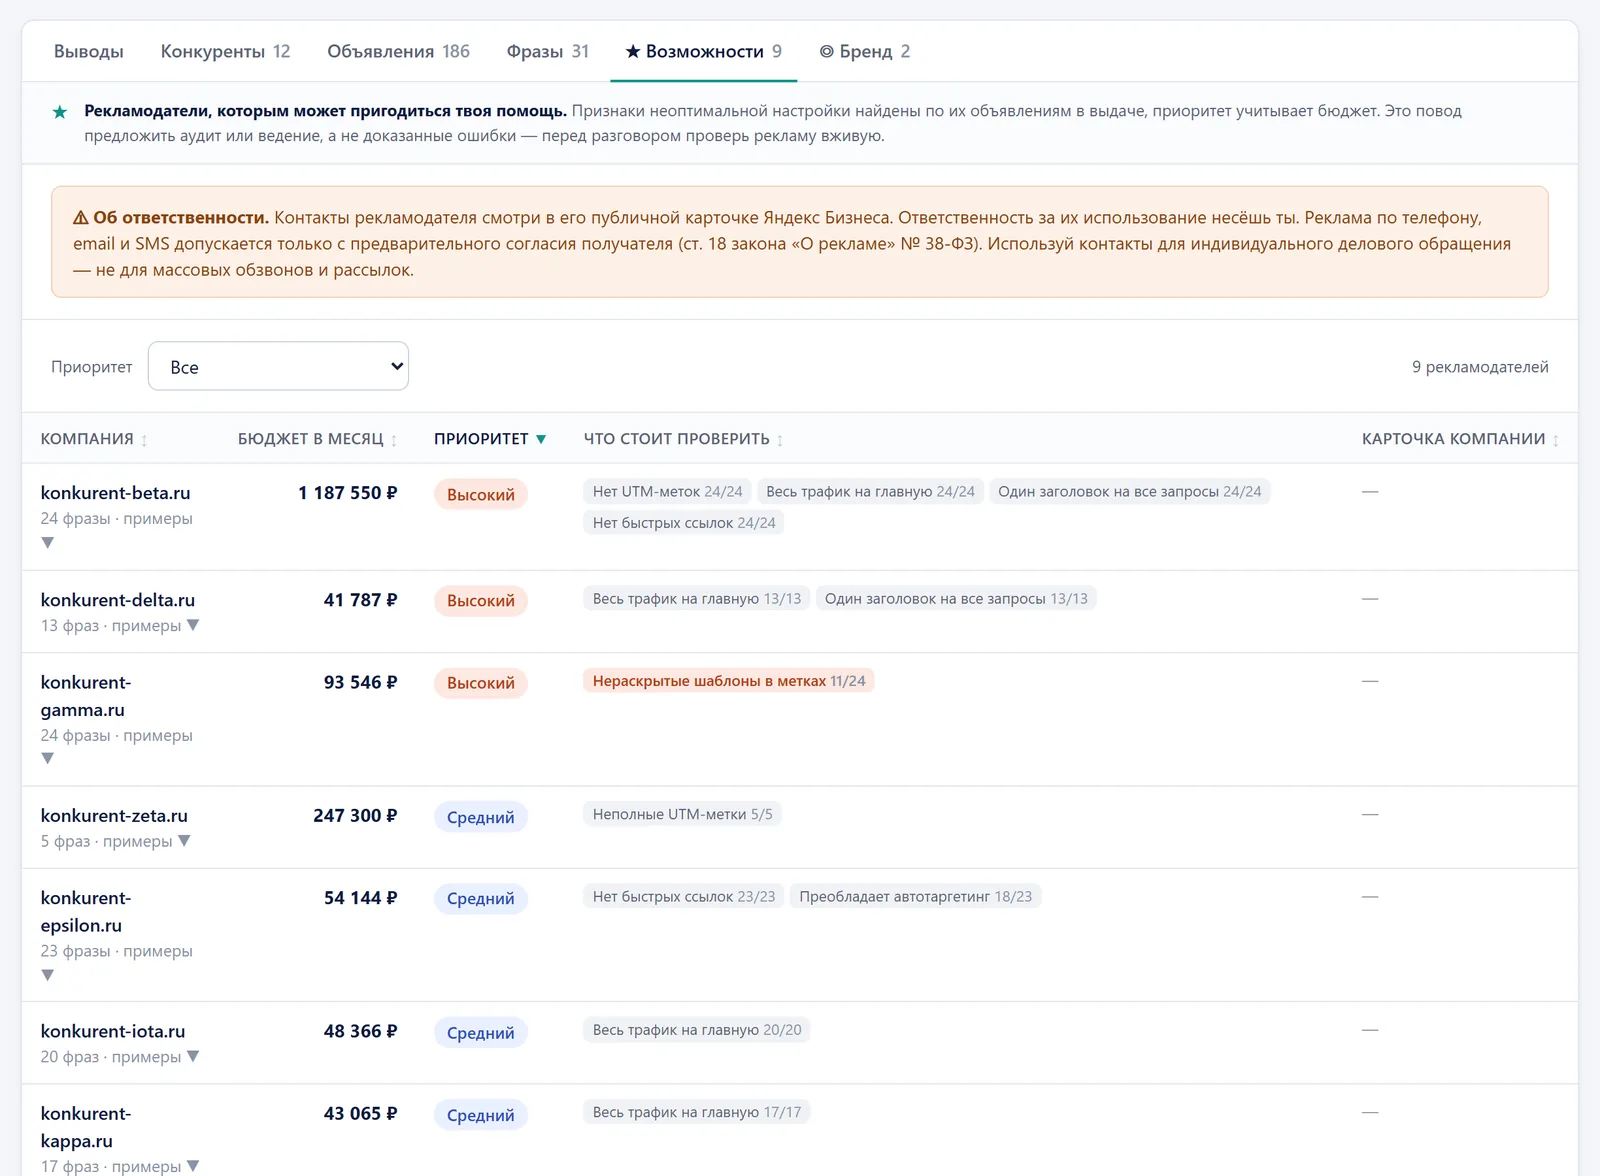The height and width of the screenshot is (1176, 1600).
Task: Sort by the Компания column arrows icon
Action: pos(144,440)
